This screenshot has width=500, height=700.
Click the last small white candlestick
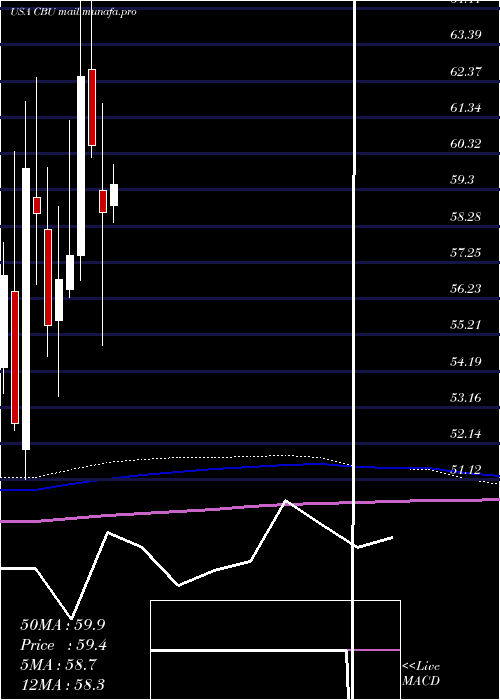114,195
